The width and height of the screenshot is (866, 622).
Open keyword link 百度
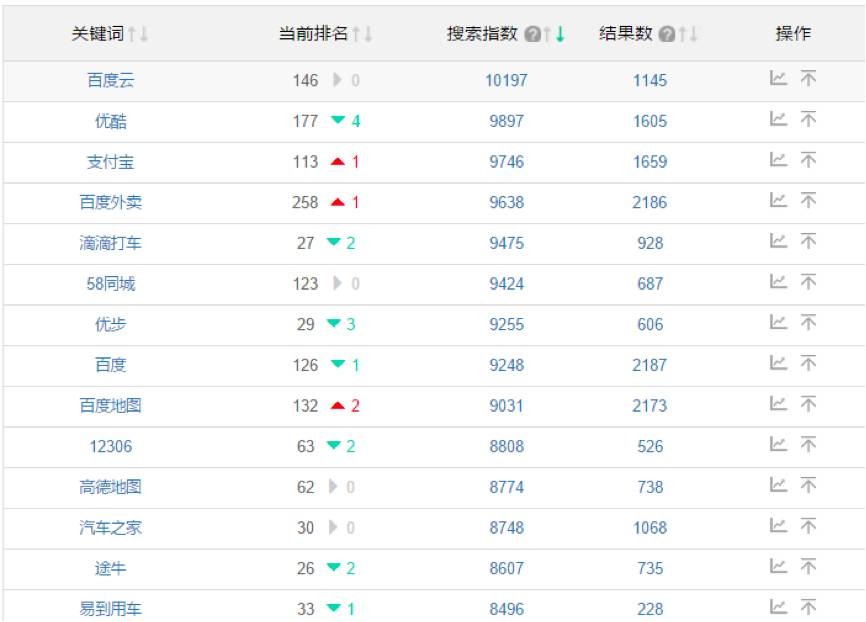pos(110,365)
